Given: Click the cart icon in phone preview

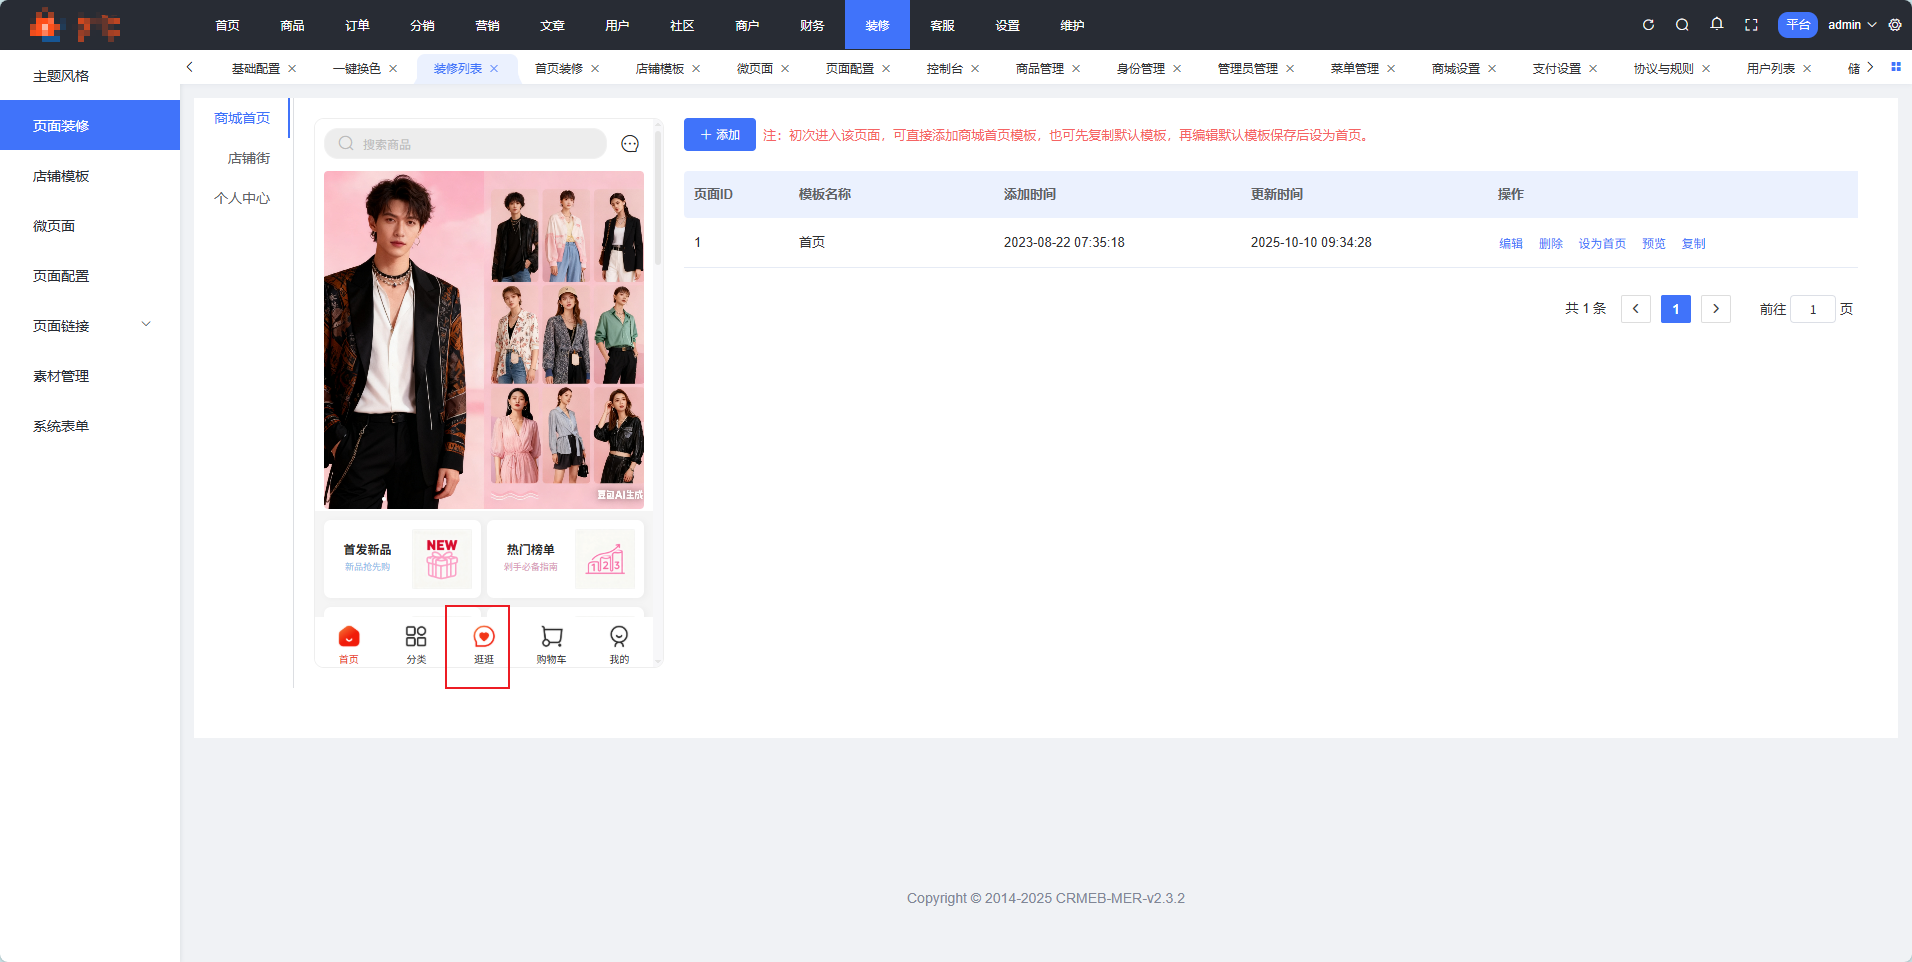Looking at the screenshot, I should pyautogui.click(x=551, y=637).
